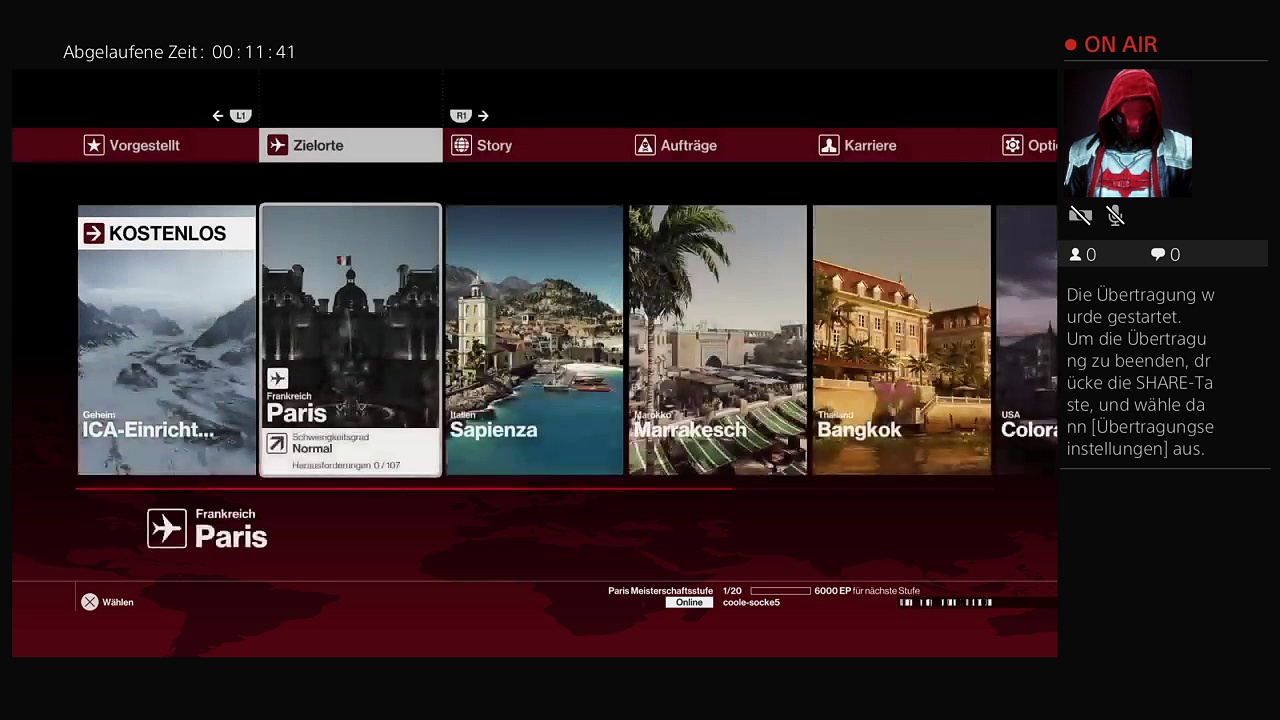The height and width of the screenshot is (720, 1280).
Task: Click the X Wählen button icon
Action: pos(90,602)
